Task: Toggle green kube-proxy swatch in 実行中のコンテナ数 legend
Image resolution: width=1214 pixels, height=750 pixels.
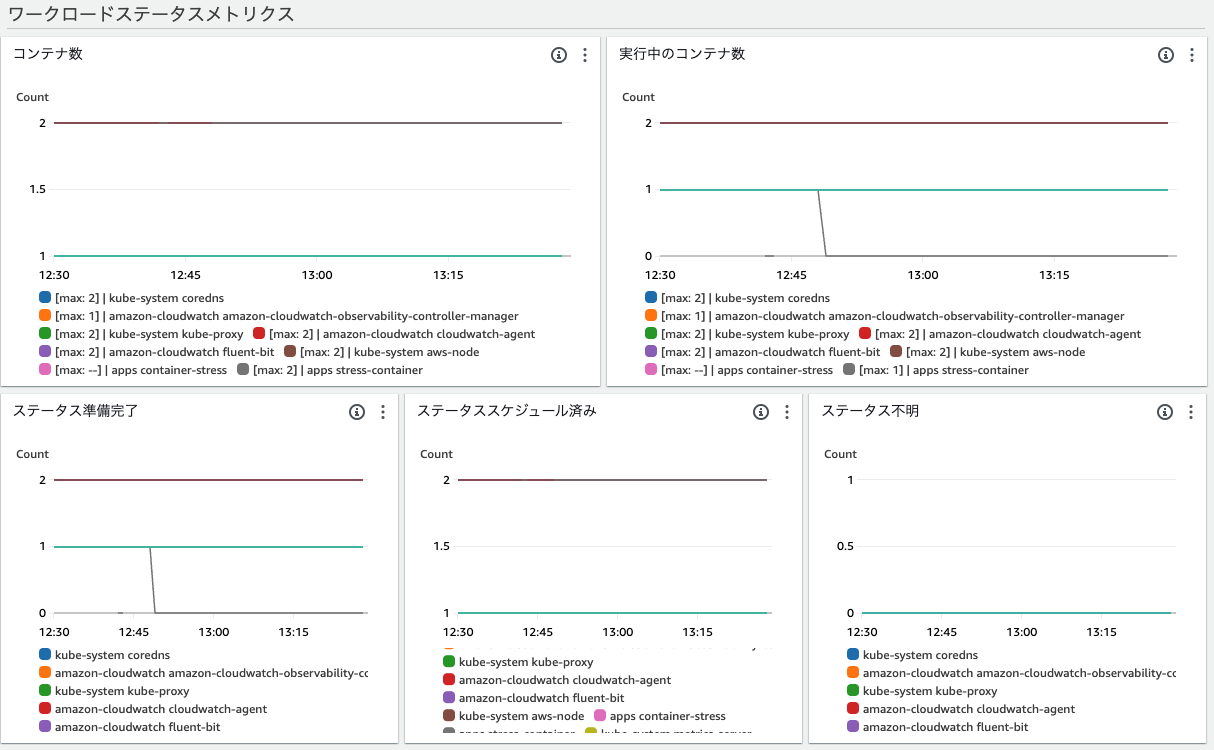Action: click(x=651, y=334)
